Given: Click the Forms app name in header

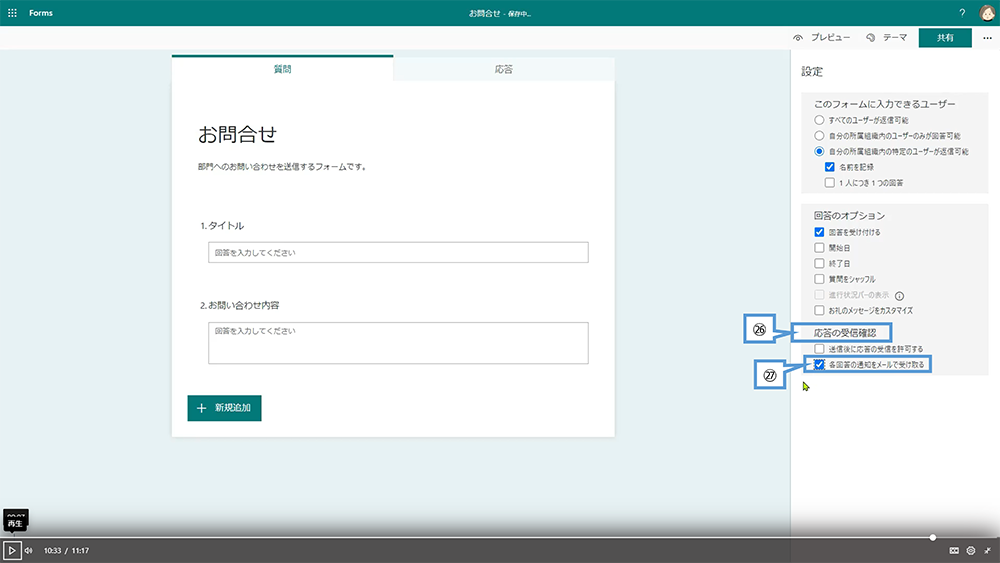Looking at the screenshot, I should [41, 13].
